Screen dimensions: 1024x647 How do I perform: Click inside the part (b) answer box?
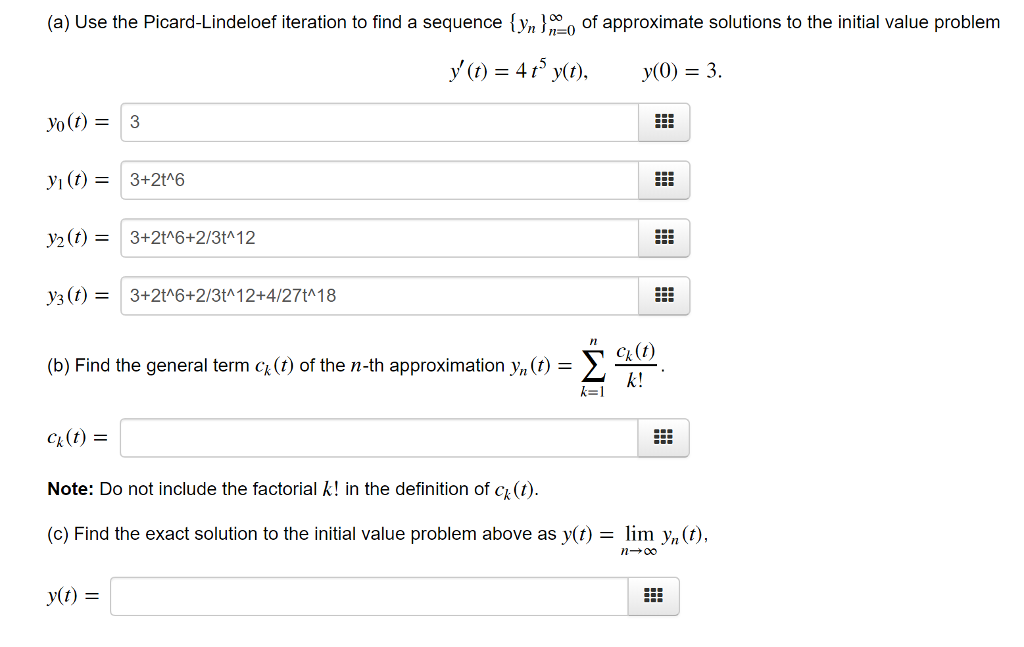380,438
